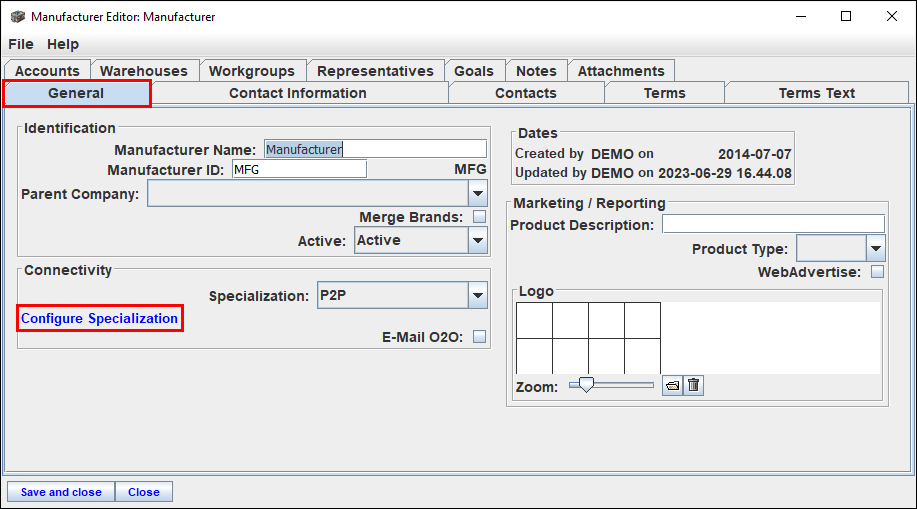This screenshot has height=509, width=917.
Task: Check the WebAdvertise option
Action: 877,271
